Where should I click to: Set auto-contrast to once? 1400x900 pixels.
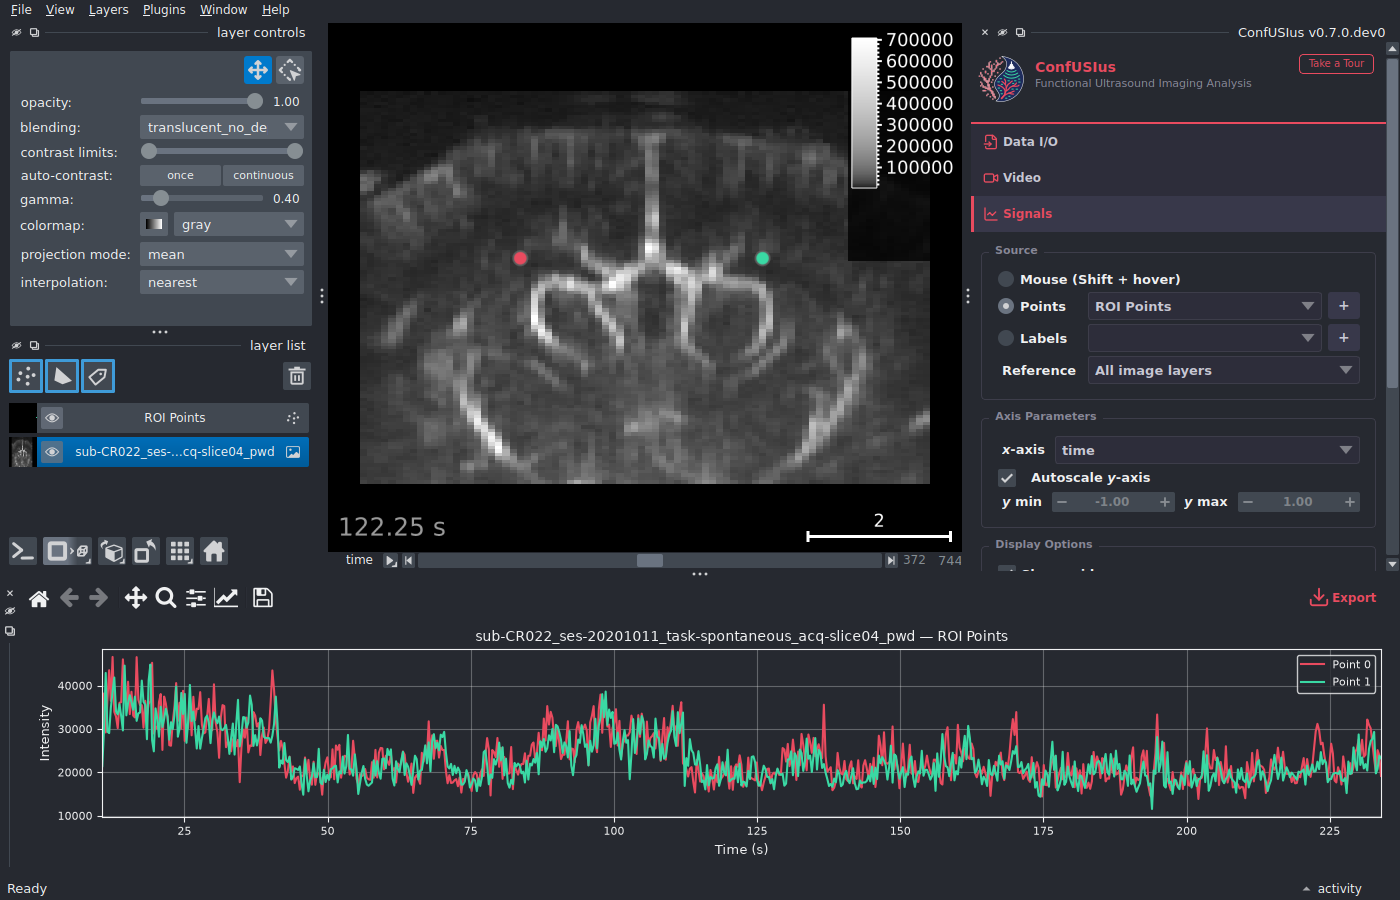pos(180,175)
